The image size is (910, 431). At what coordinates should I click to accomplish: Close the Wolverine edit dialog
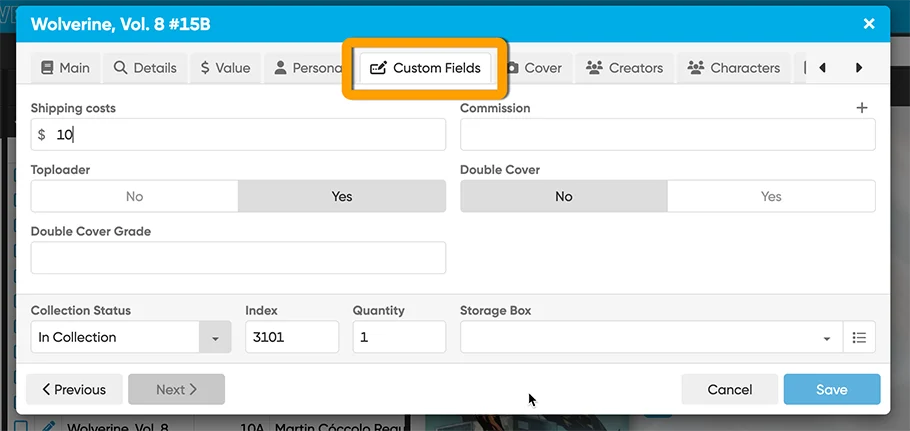[868, 24]
